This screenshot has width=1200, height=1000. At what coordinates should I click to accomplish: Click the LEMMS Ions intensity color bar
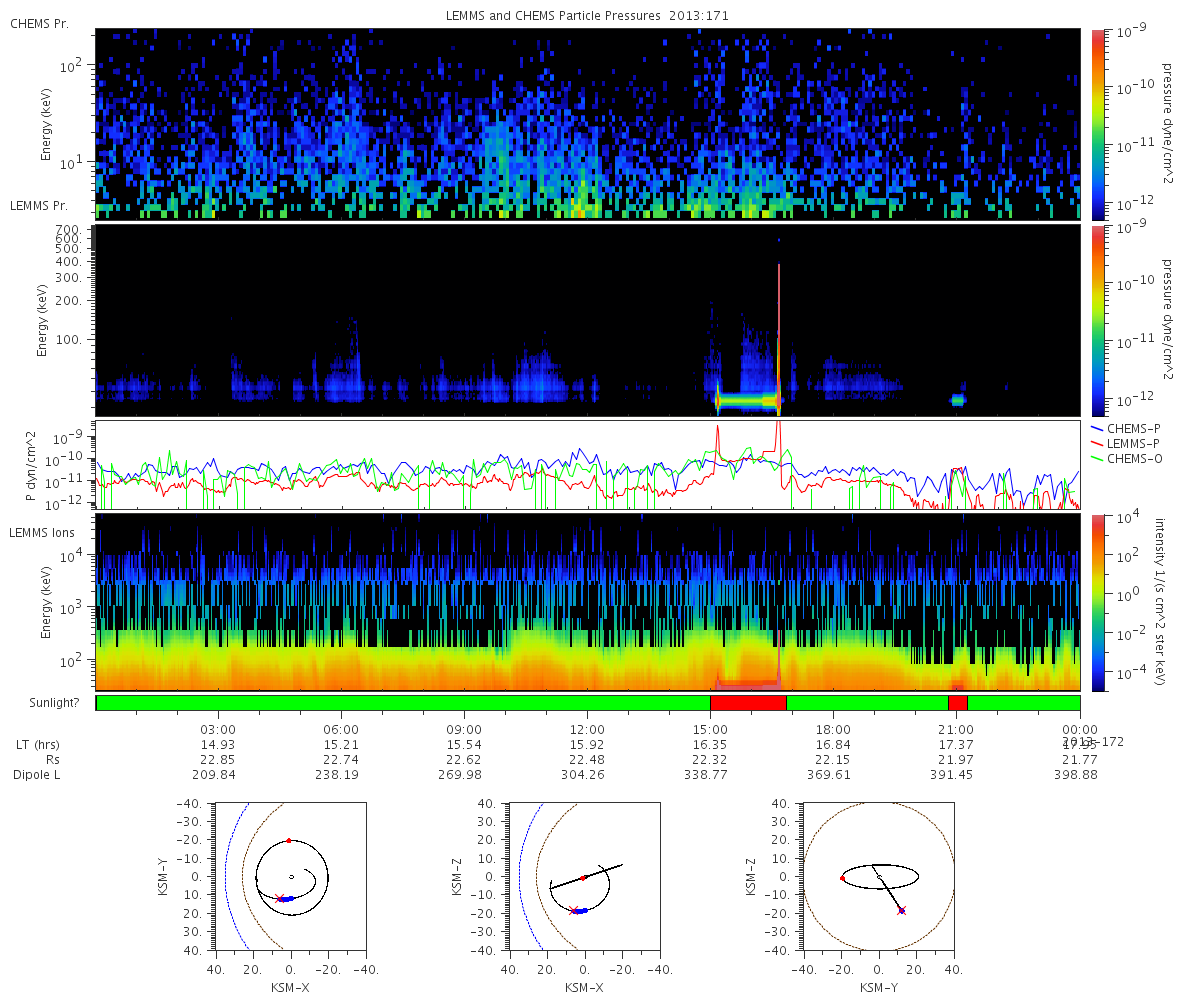pos(1097,602)
